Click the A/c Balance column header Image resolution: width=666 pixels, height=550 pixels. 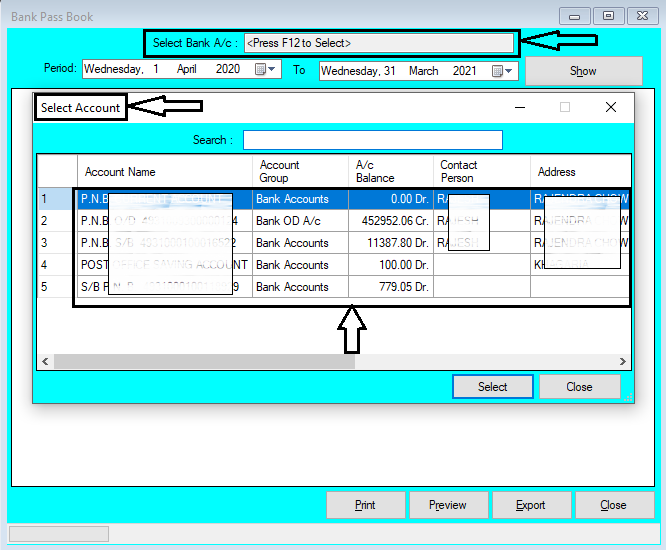pos(391,172)
